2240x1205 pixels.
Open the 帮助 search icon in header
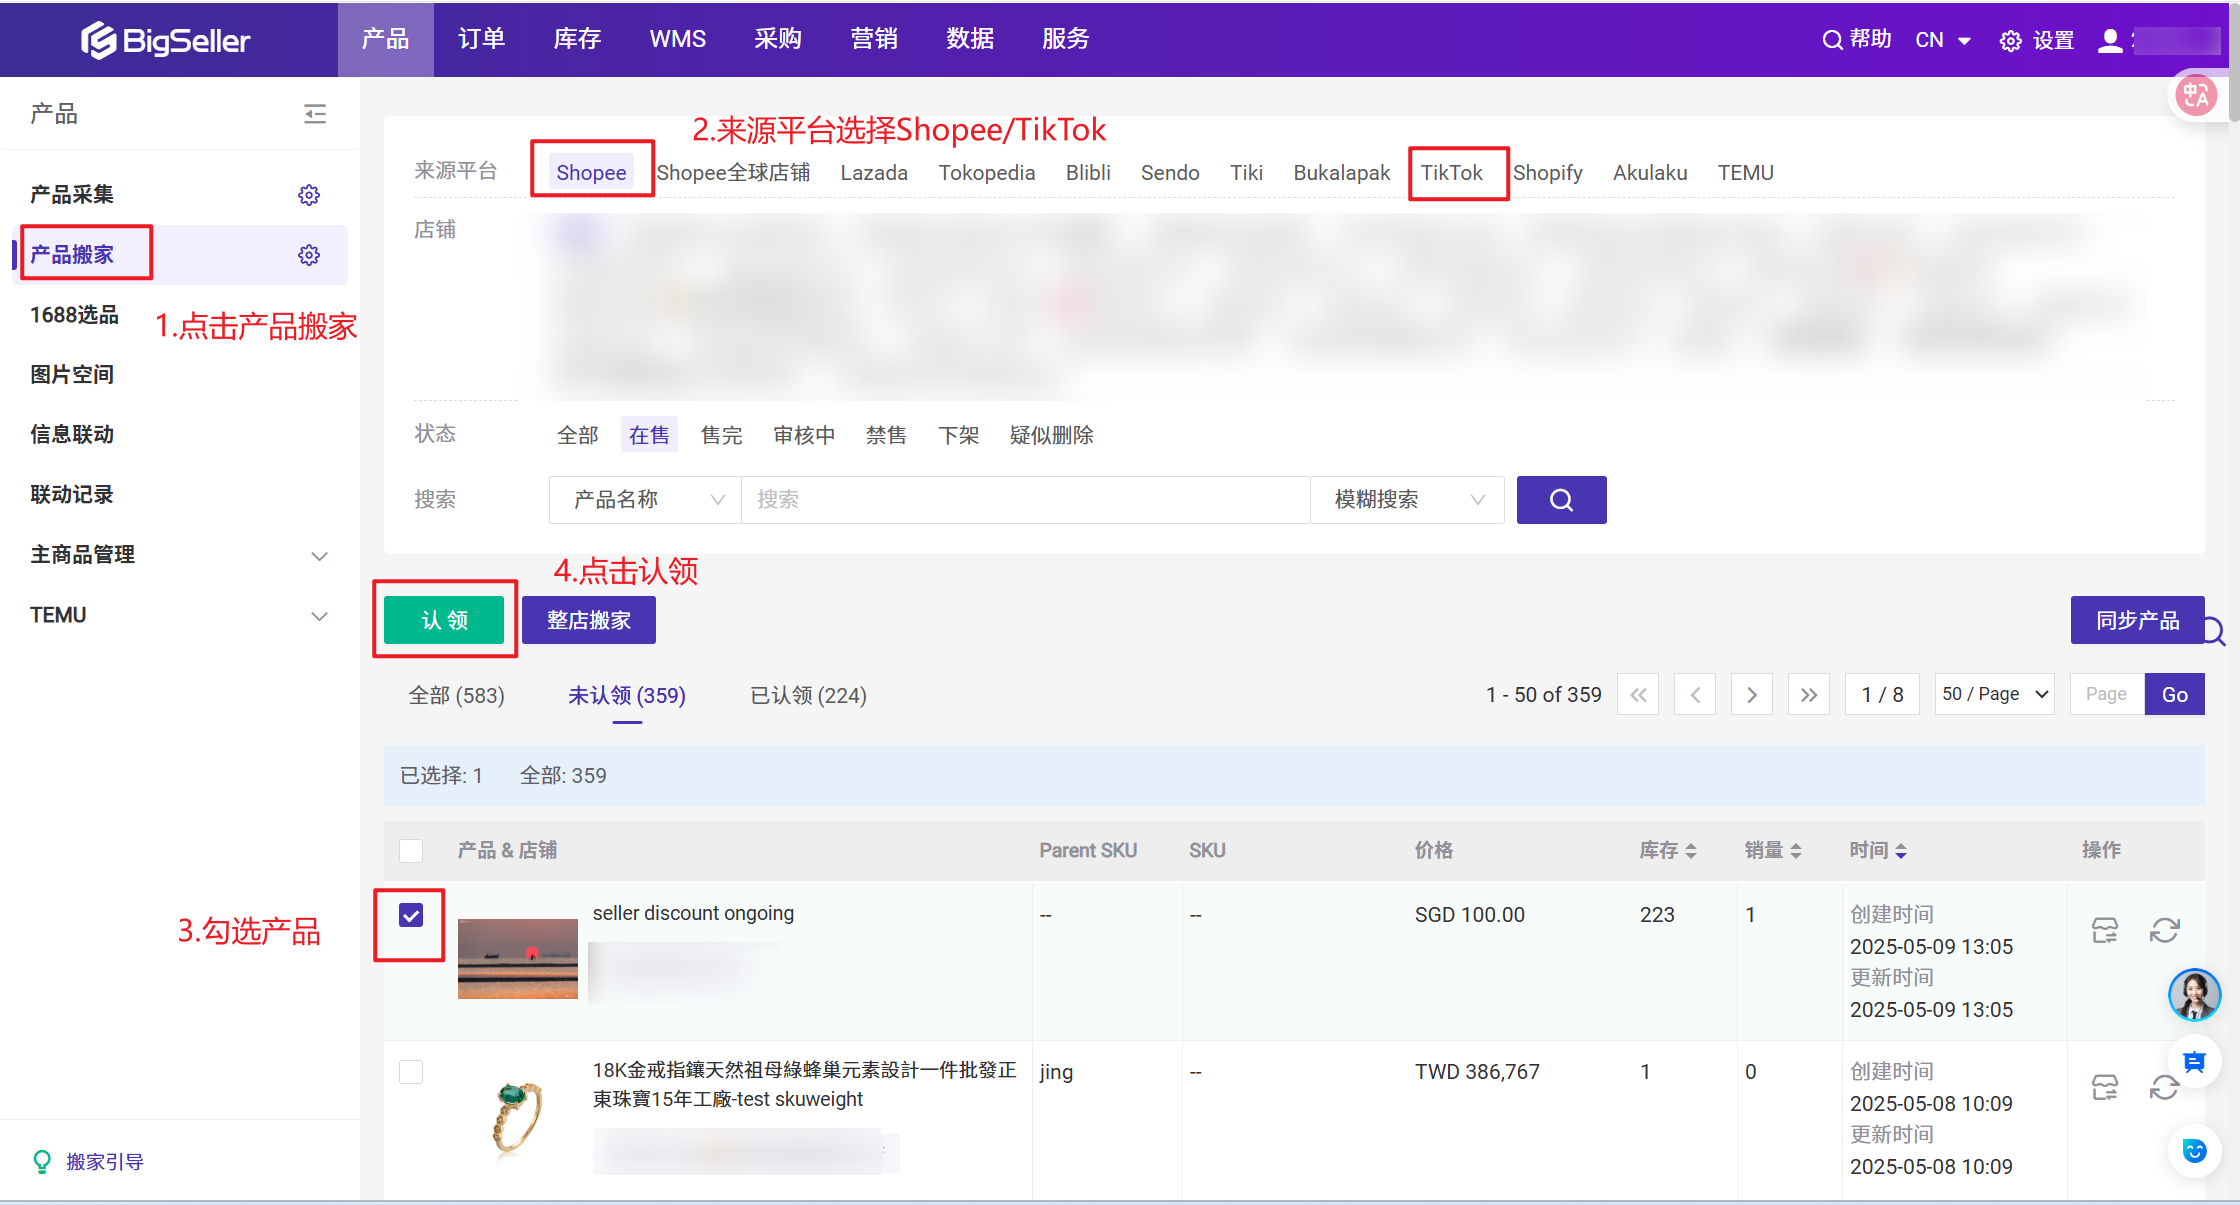1832,40
